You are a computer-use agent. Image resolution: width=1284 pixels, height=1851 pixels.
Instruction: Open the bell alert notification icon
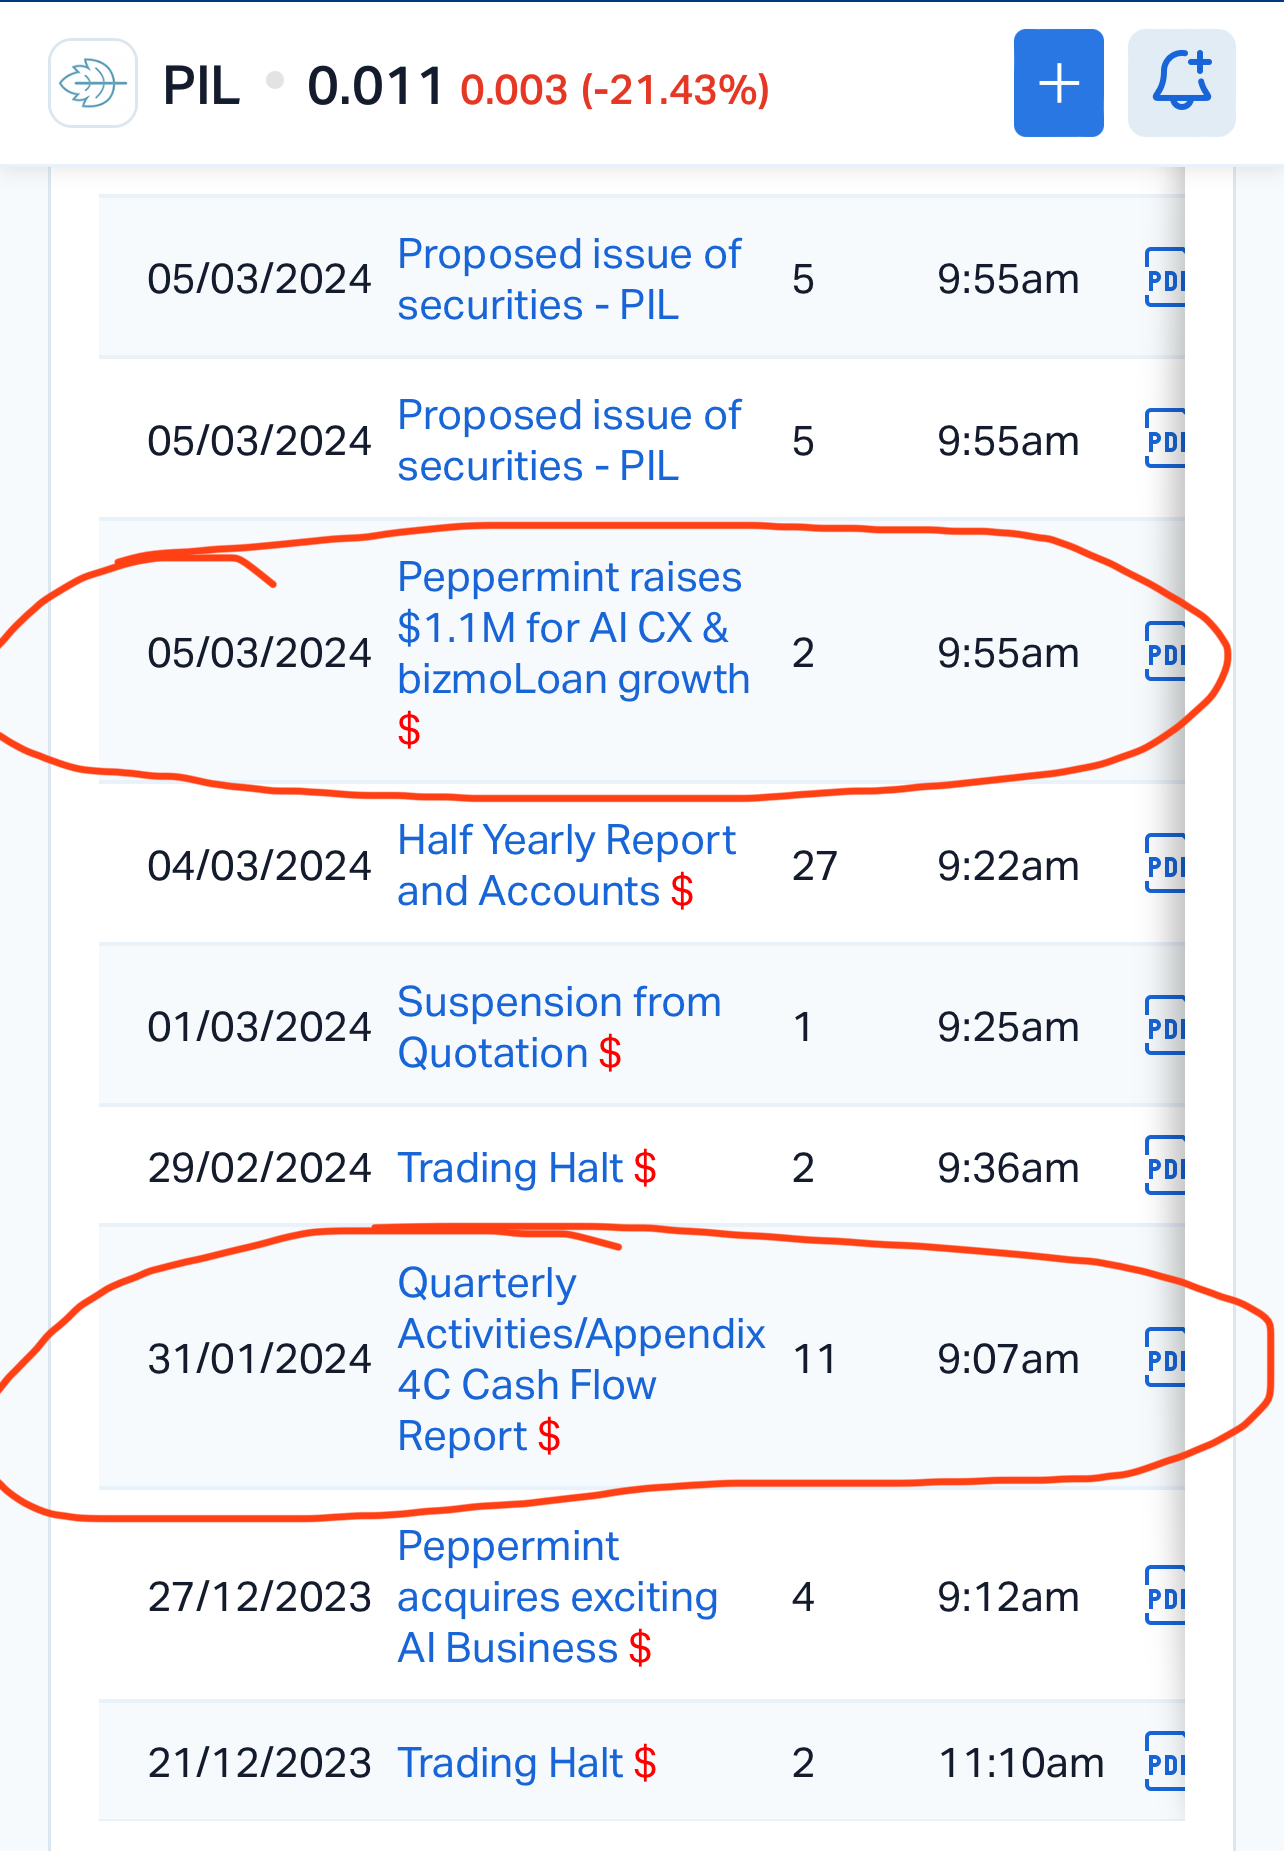pos(1181,83)
